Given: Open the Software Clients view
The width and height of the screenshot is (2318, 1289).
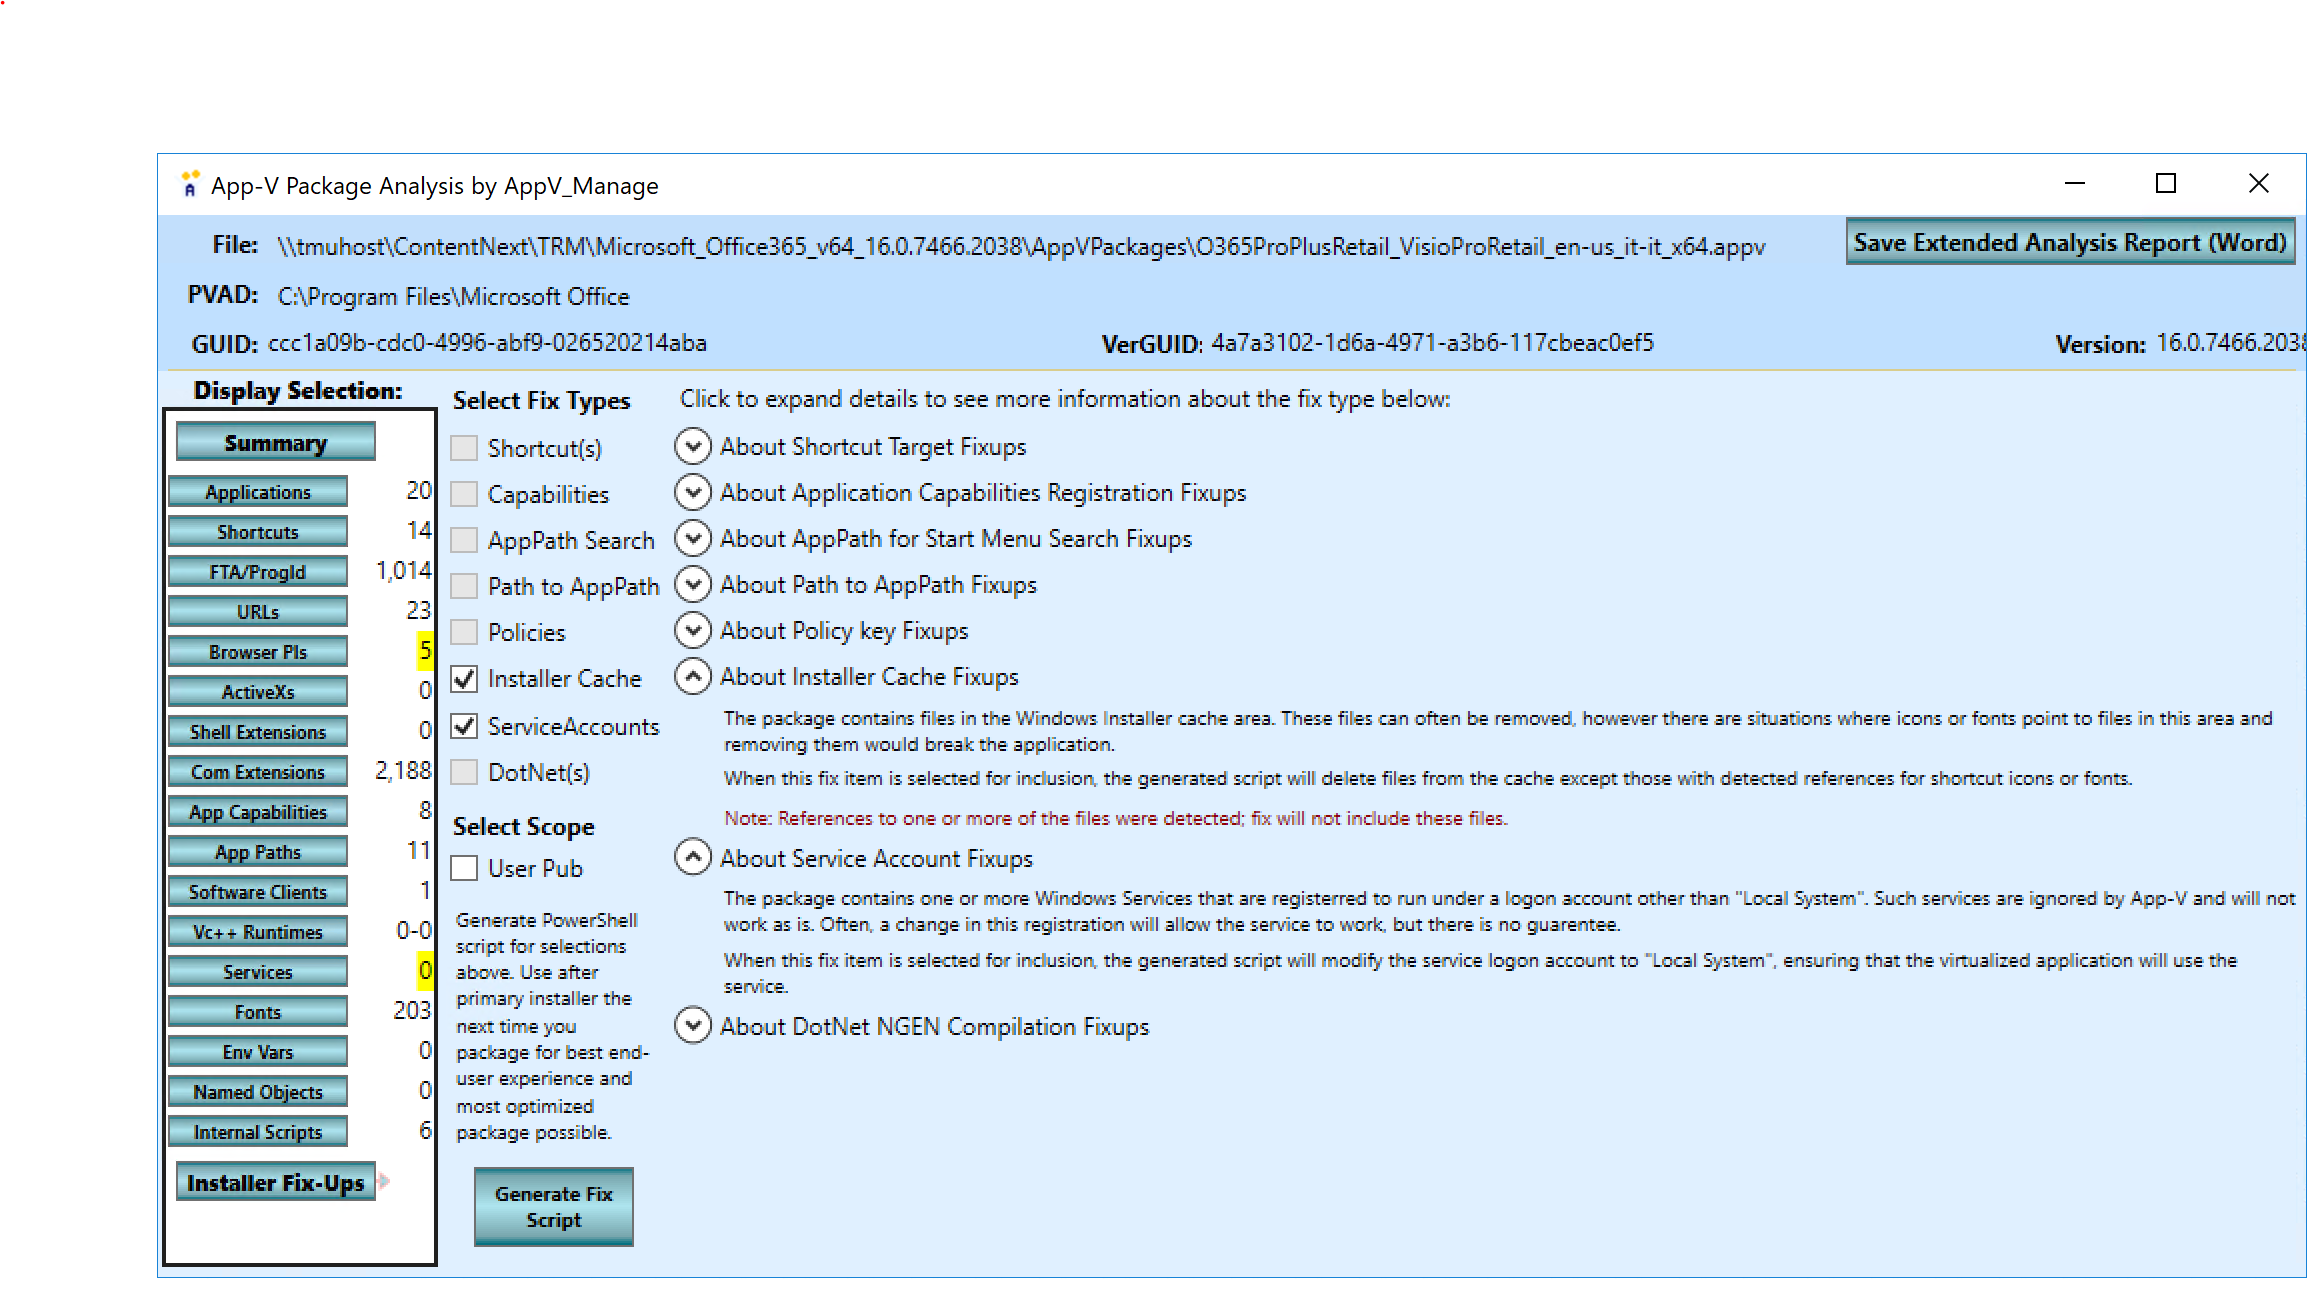Looking at the screenshot, I should (x=258, y=891).
